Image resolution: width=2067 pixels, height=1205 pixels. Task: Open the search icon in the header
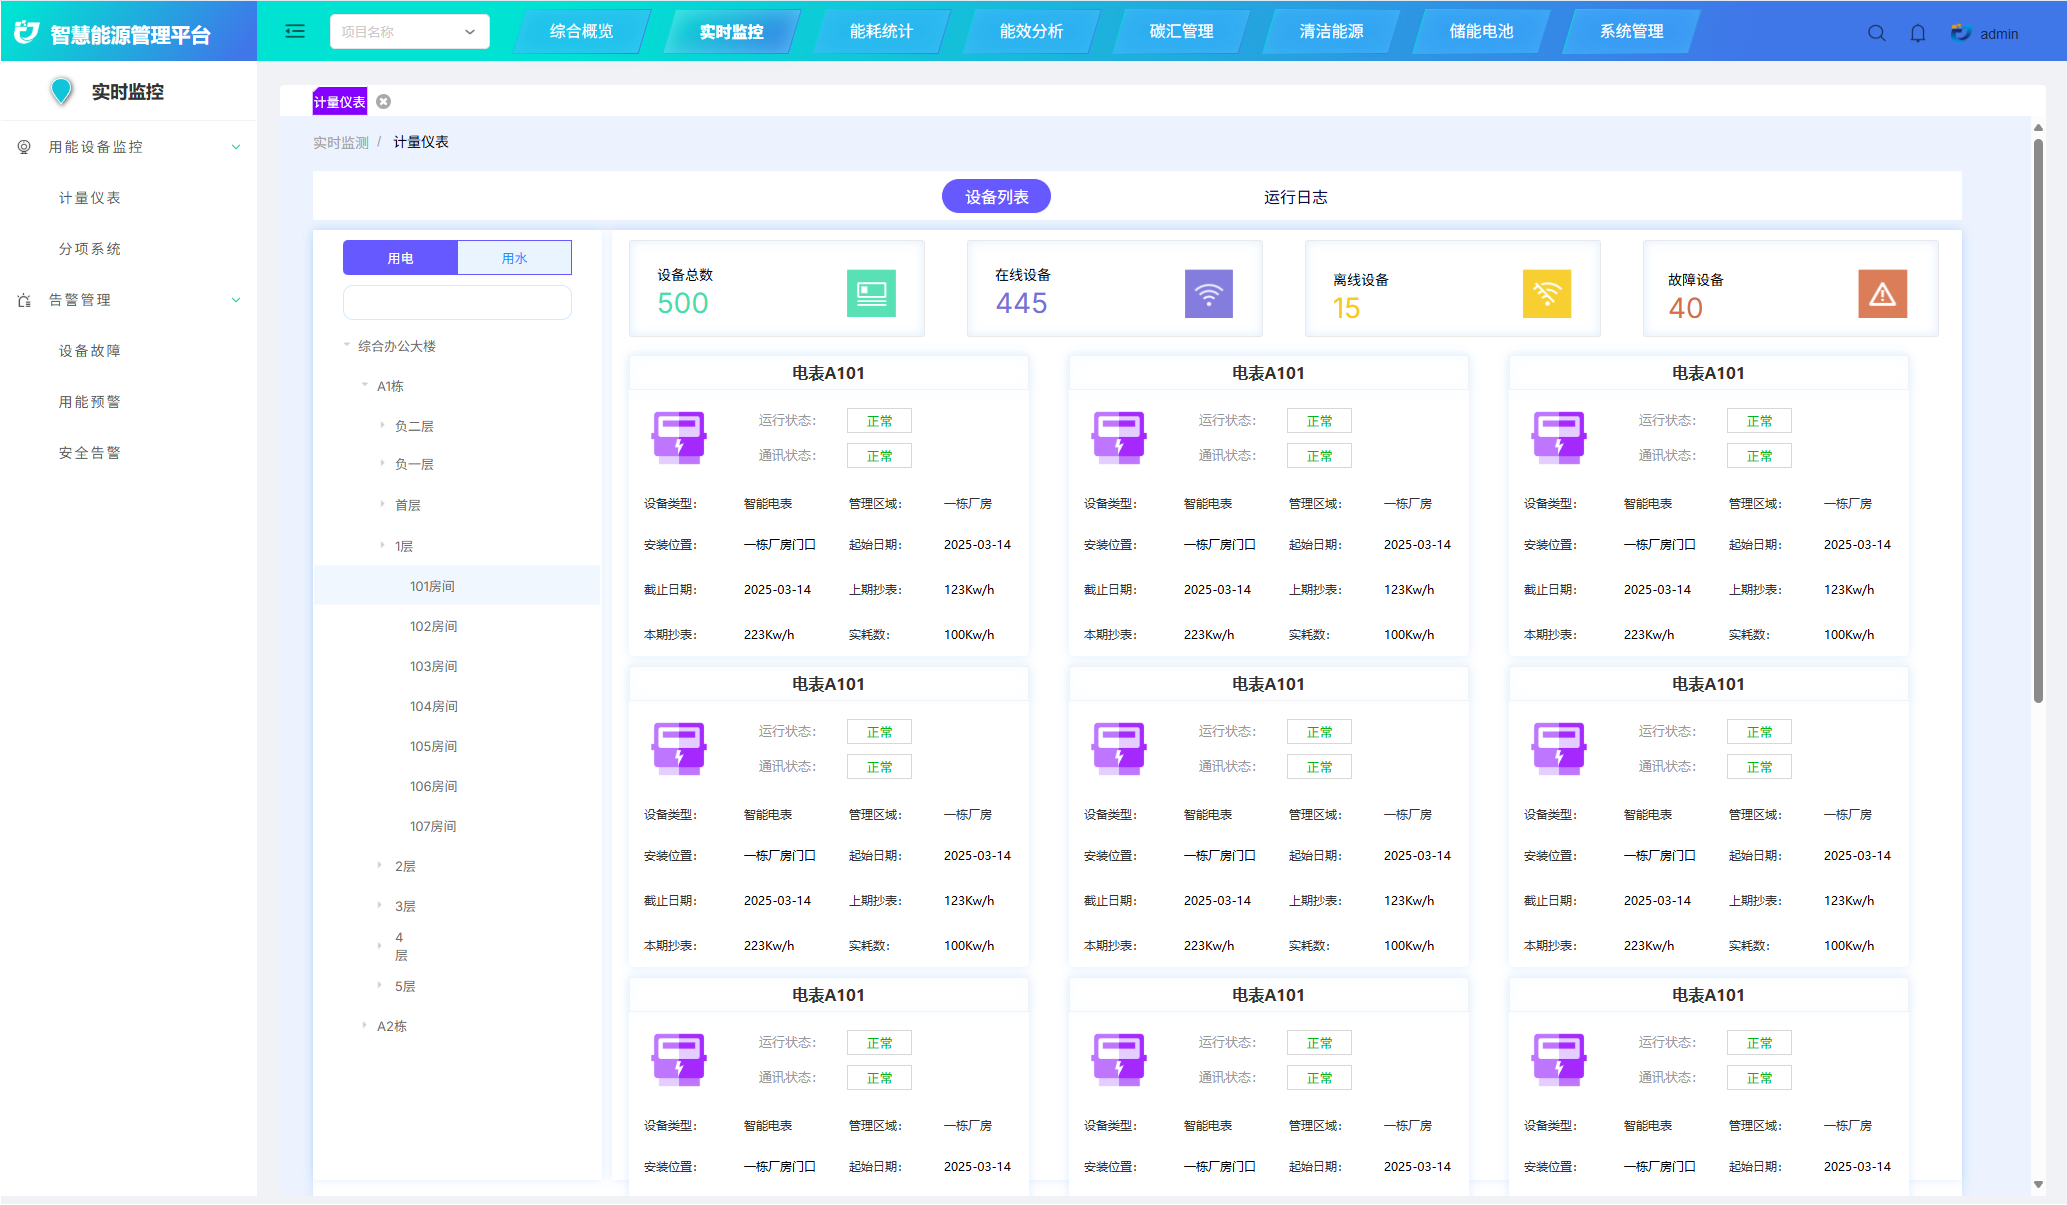point(1877,33)
